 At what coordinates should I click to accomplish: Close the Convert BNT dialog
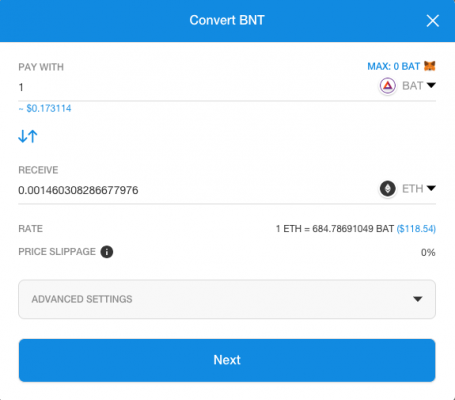[433, 21]
